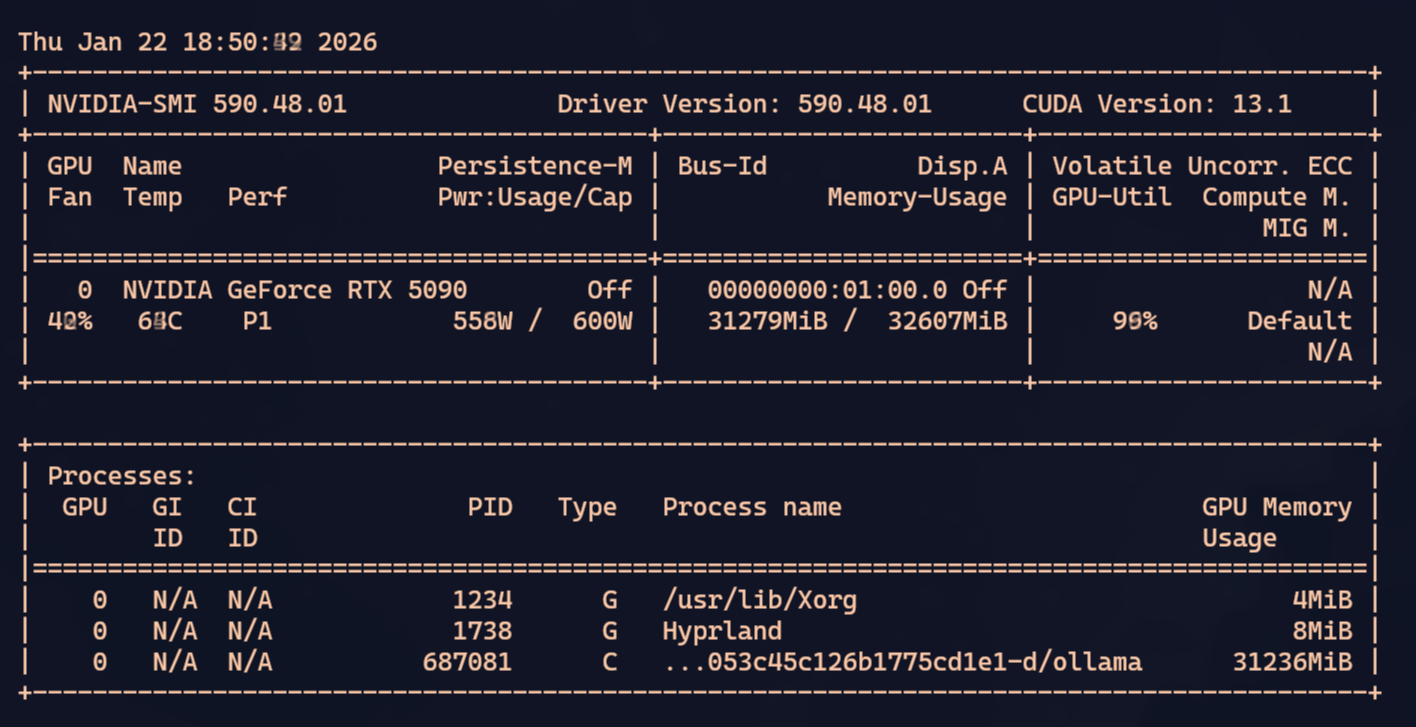Click the Processes: section heading
1416x727 pixels.
(x=122, y=476)
